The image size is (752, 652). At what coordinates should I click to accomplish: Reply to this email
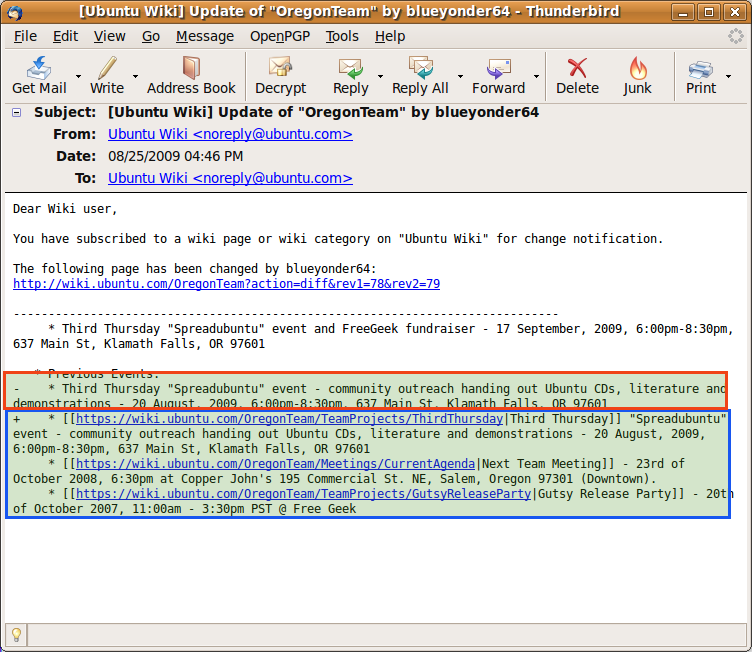click(351, 75)
